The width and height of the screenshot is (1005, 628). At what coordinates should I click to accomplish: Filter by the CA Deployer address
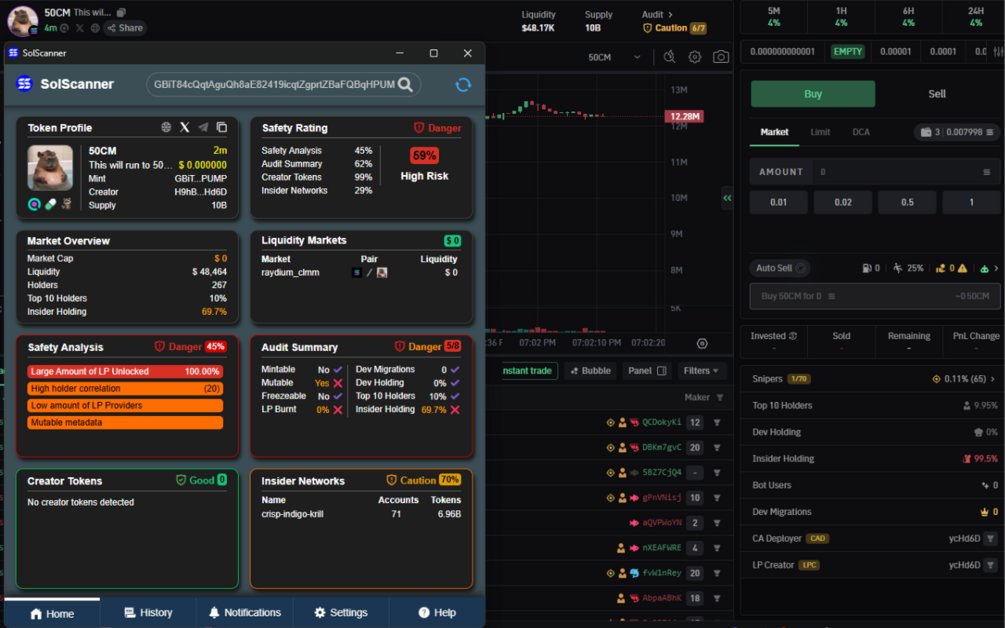click(x=990, y=538)
